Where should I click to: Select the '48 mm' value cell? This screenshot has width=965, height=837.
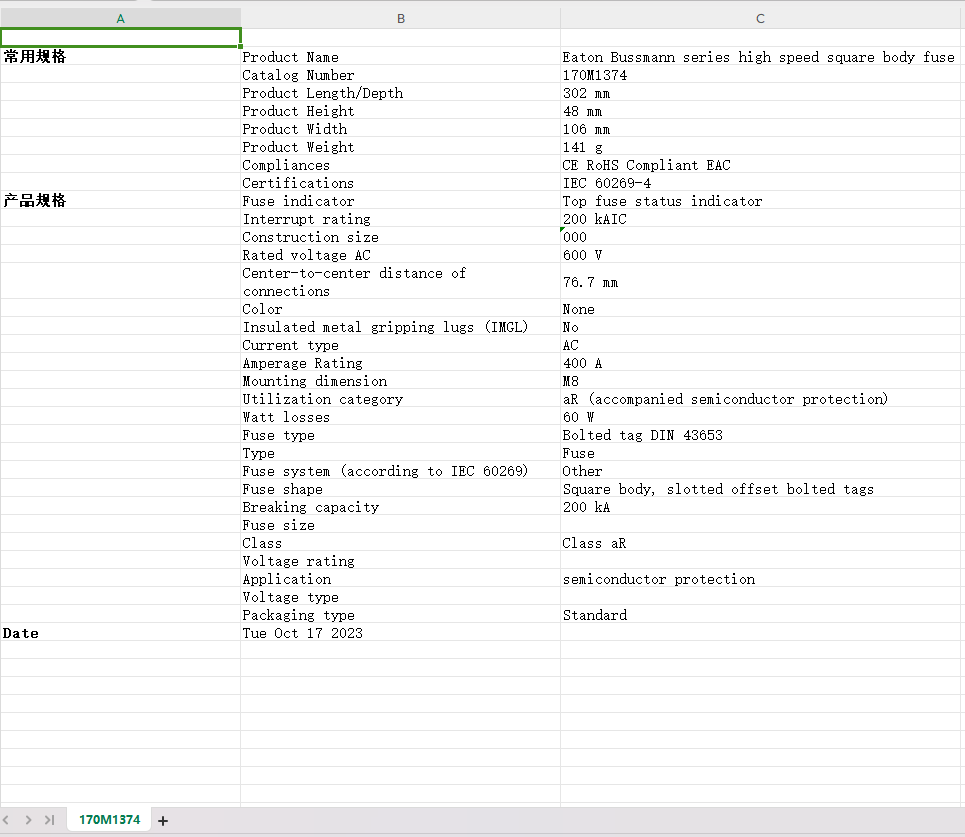760,111
